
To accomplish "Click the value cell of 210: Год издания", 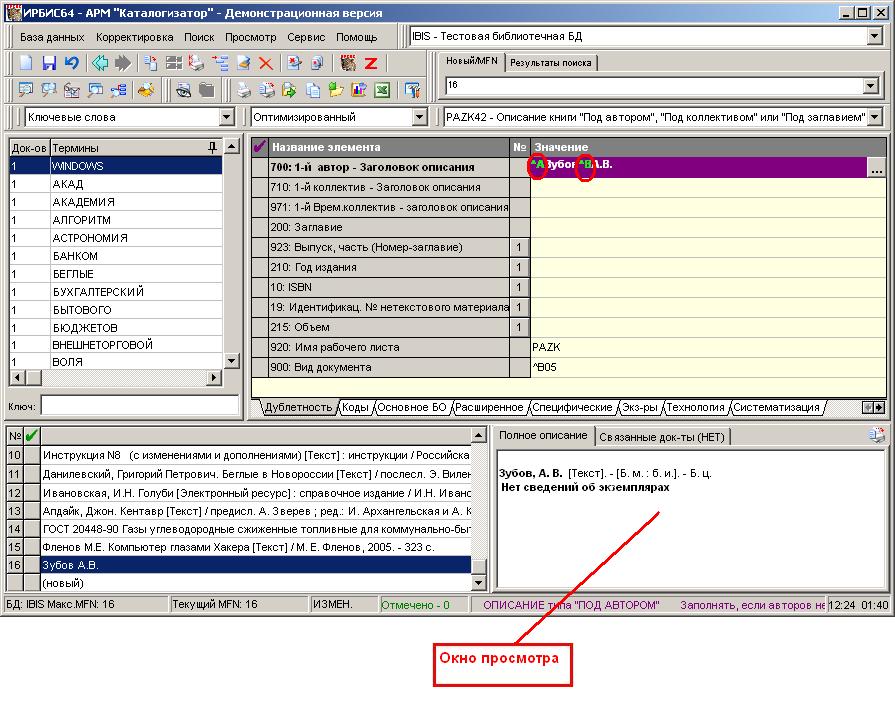I will [x=708, y=267].
